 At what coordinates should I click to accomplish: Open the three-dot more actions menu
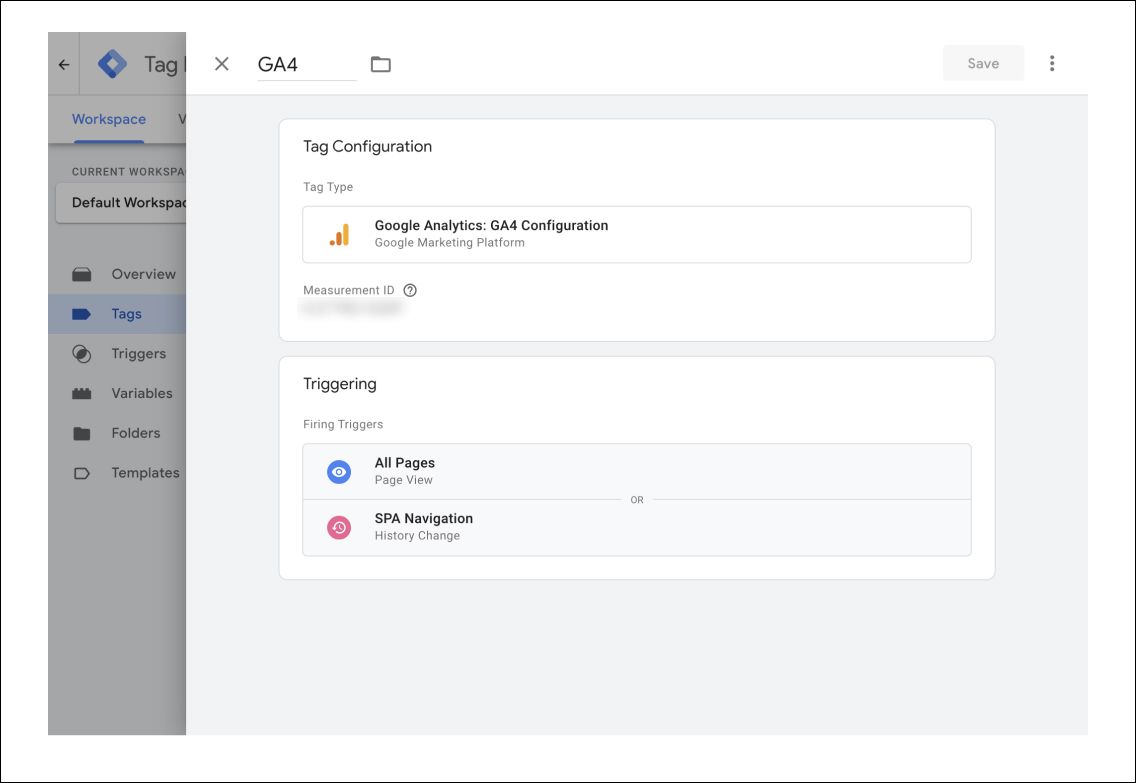1052,63
